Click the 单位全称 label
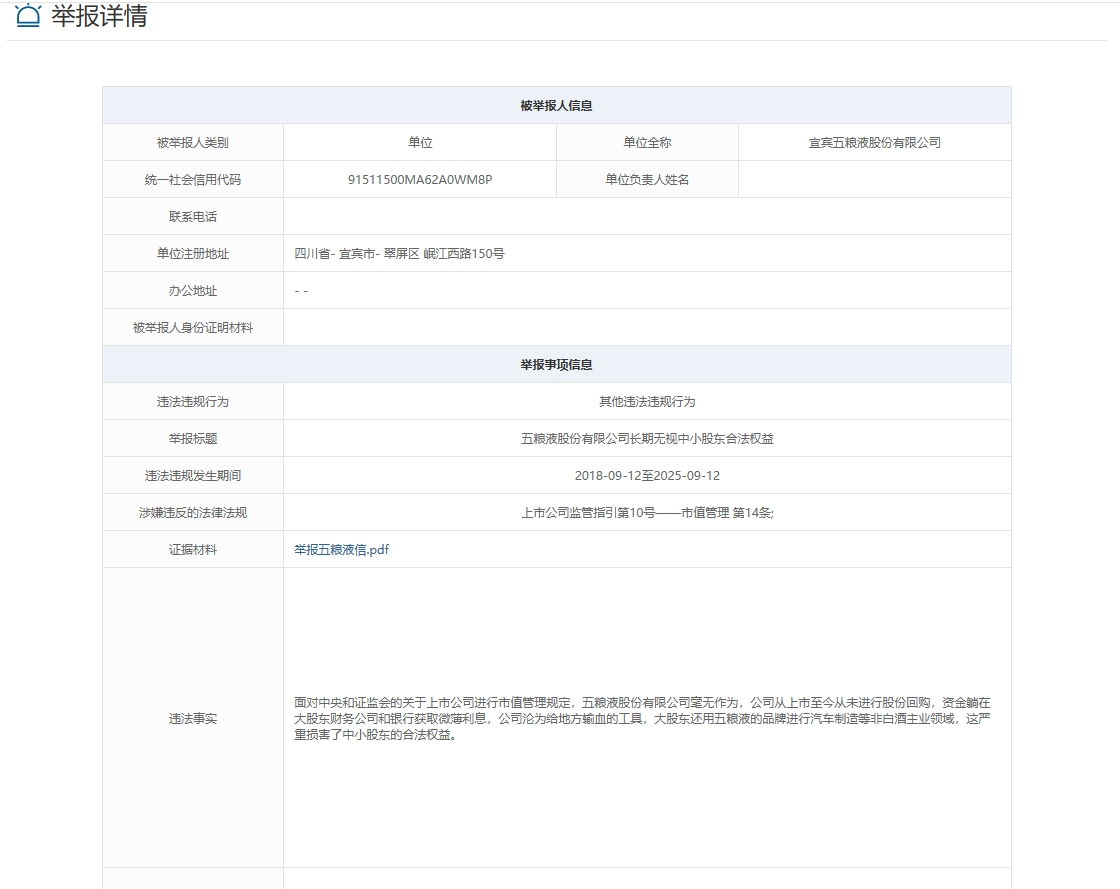 click(647, 142)
